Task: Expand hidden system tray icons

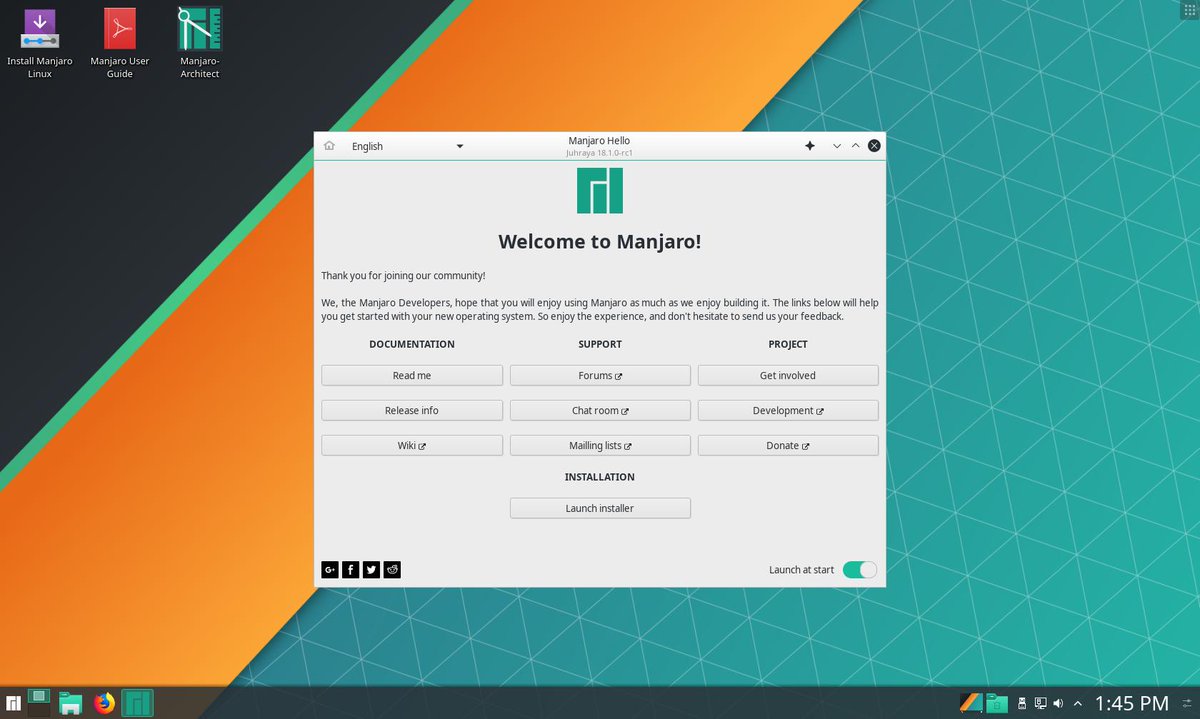Action: click(1079, 703)
